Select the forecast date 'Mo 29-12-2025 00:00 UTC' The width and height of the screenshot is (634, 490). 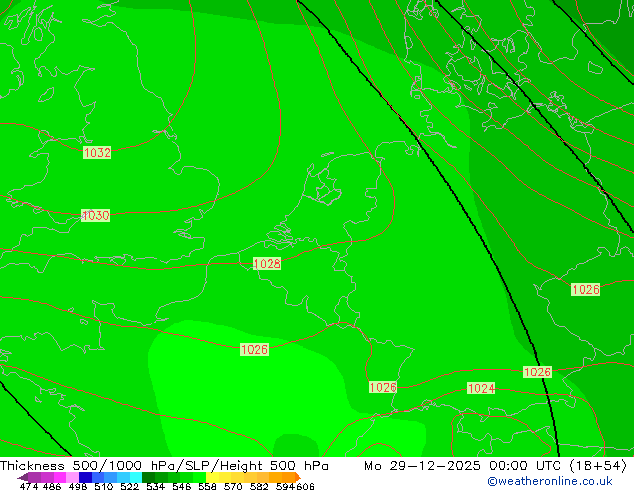(463, 466)
